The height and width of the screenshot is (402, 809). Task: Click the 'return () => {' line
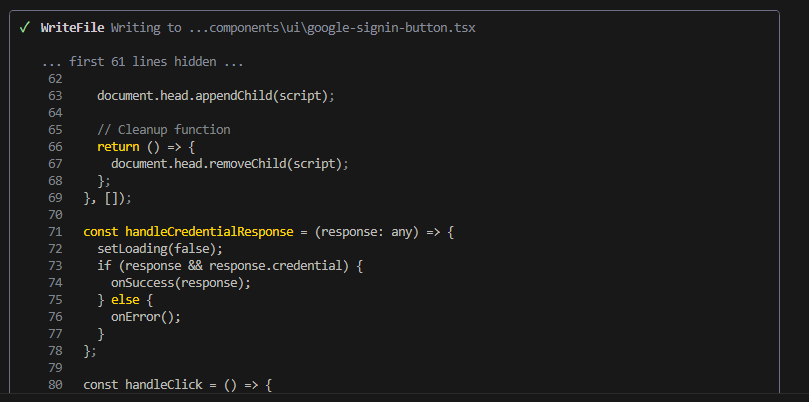click(146, 147)
